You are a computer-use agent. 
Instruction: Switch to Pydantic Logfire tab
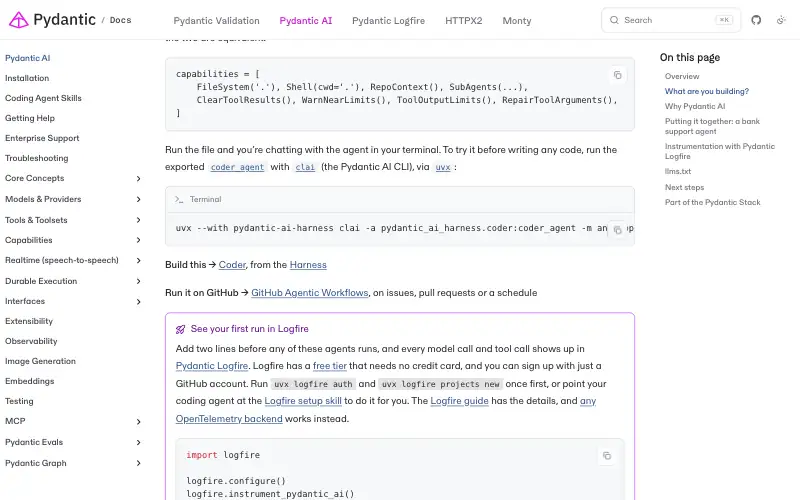388,20
